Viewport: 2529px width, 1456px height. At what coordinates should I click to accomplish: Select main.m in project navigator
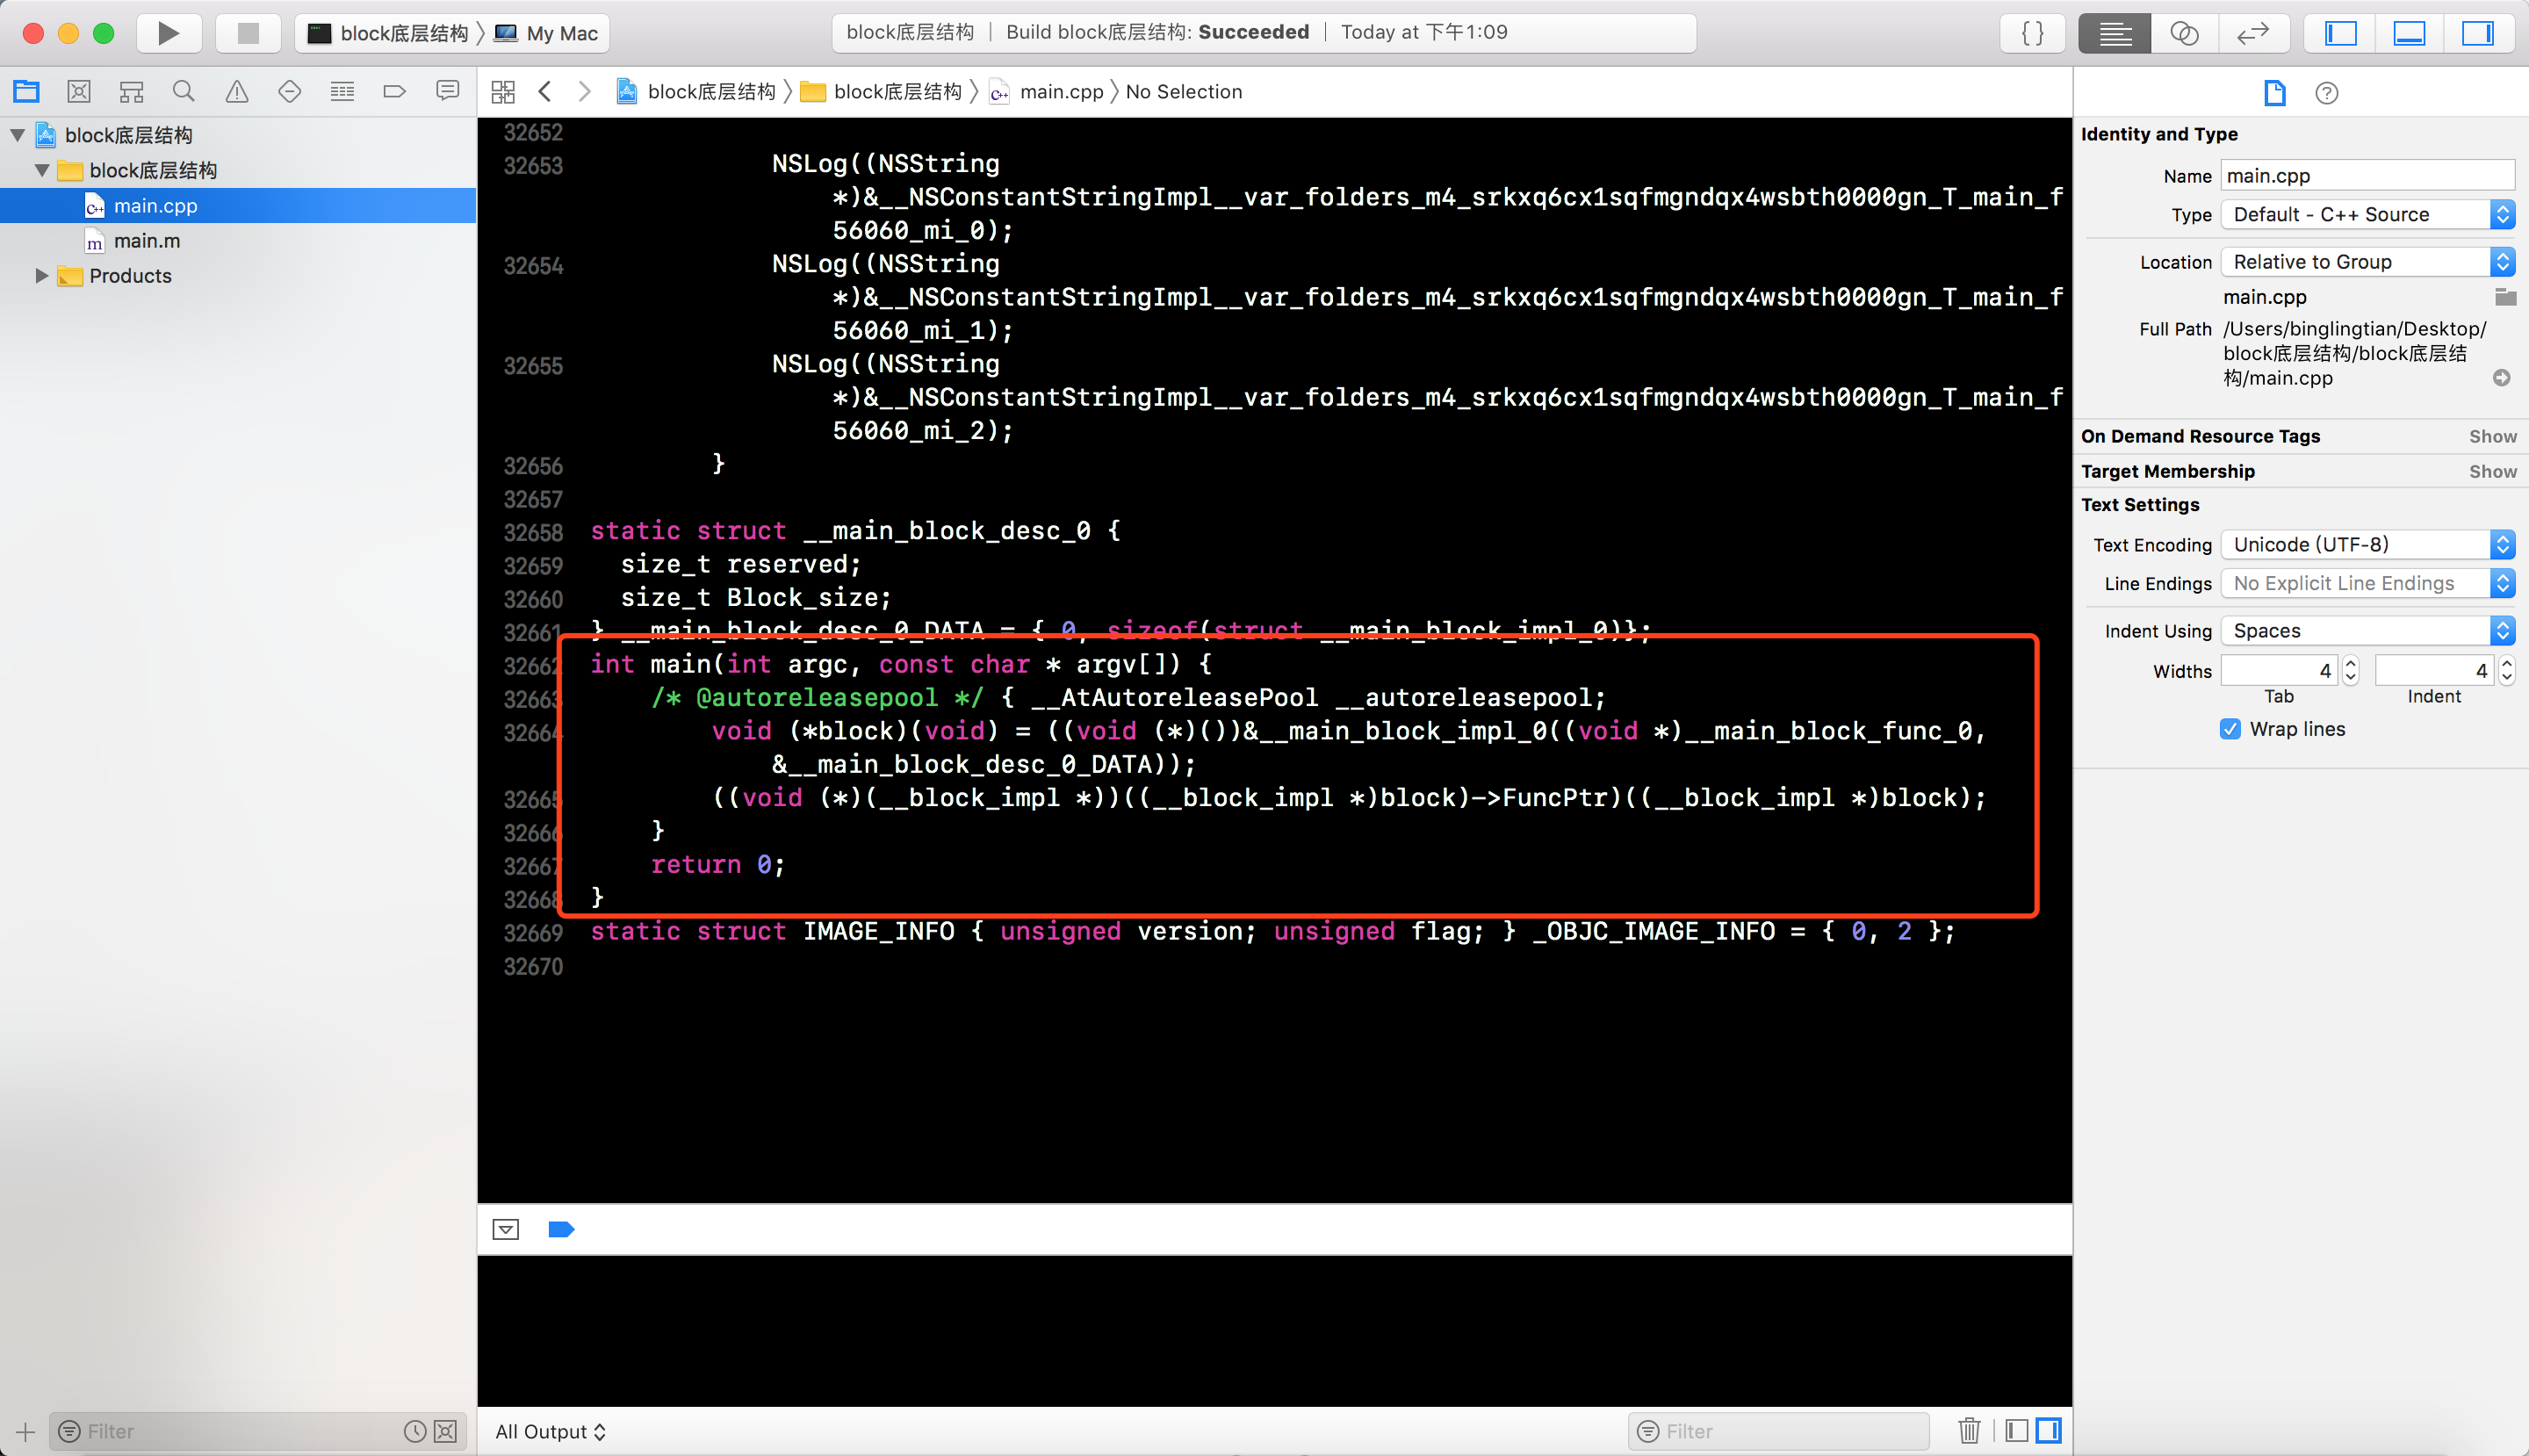pos(147,241)
